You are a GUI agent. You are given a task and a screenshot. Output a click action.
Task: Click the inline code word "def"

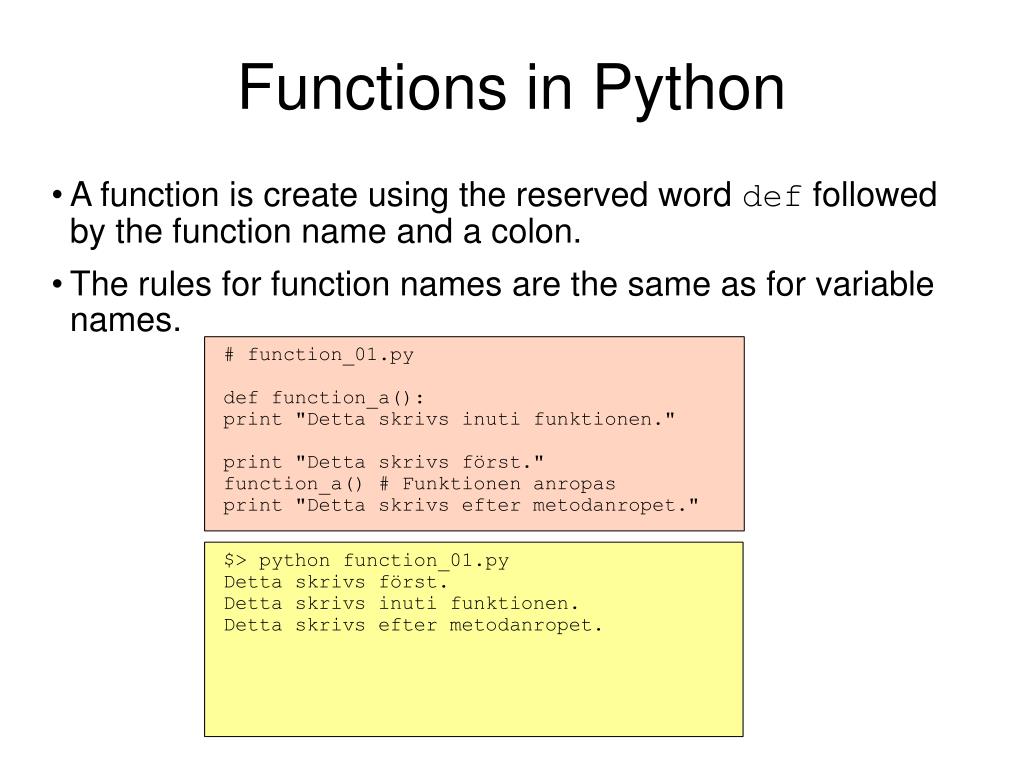pyautogui.click(x=772, y=197)
